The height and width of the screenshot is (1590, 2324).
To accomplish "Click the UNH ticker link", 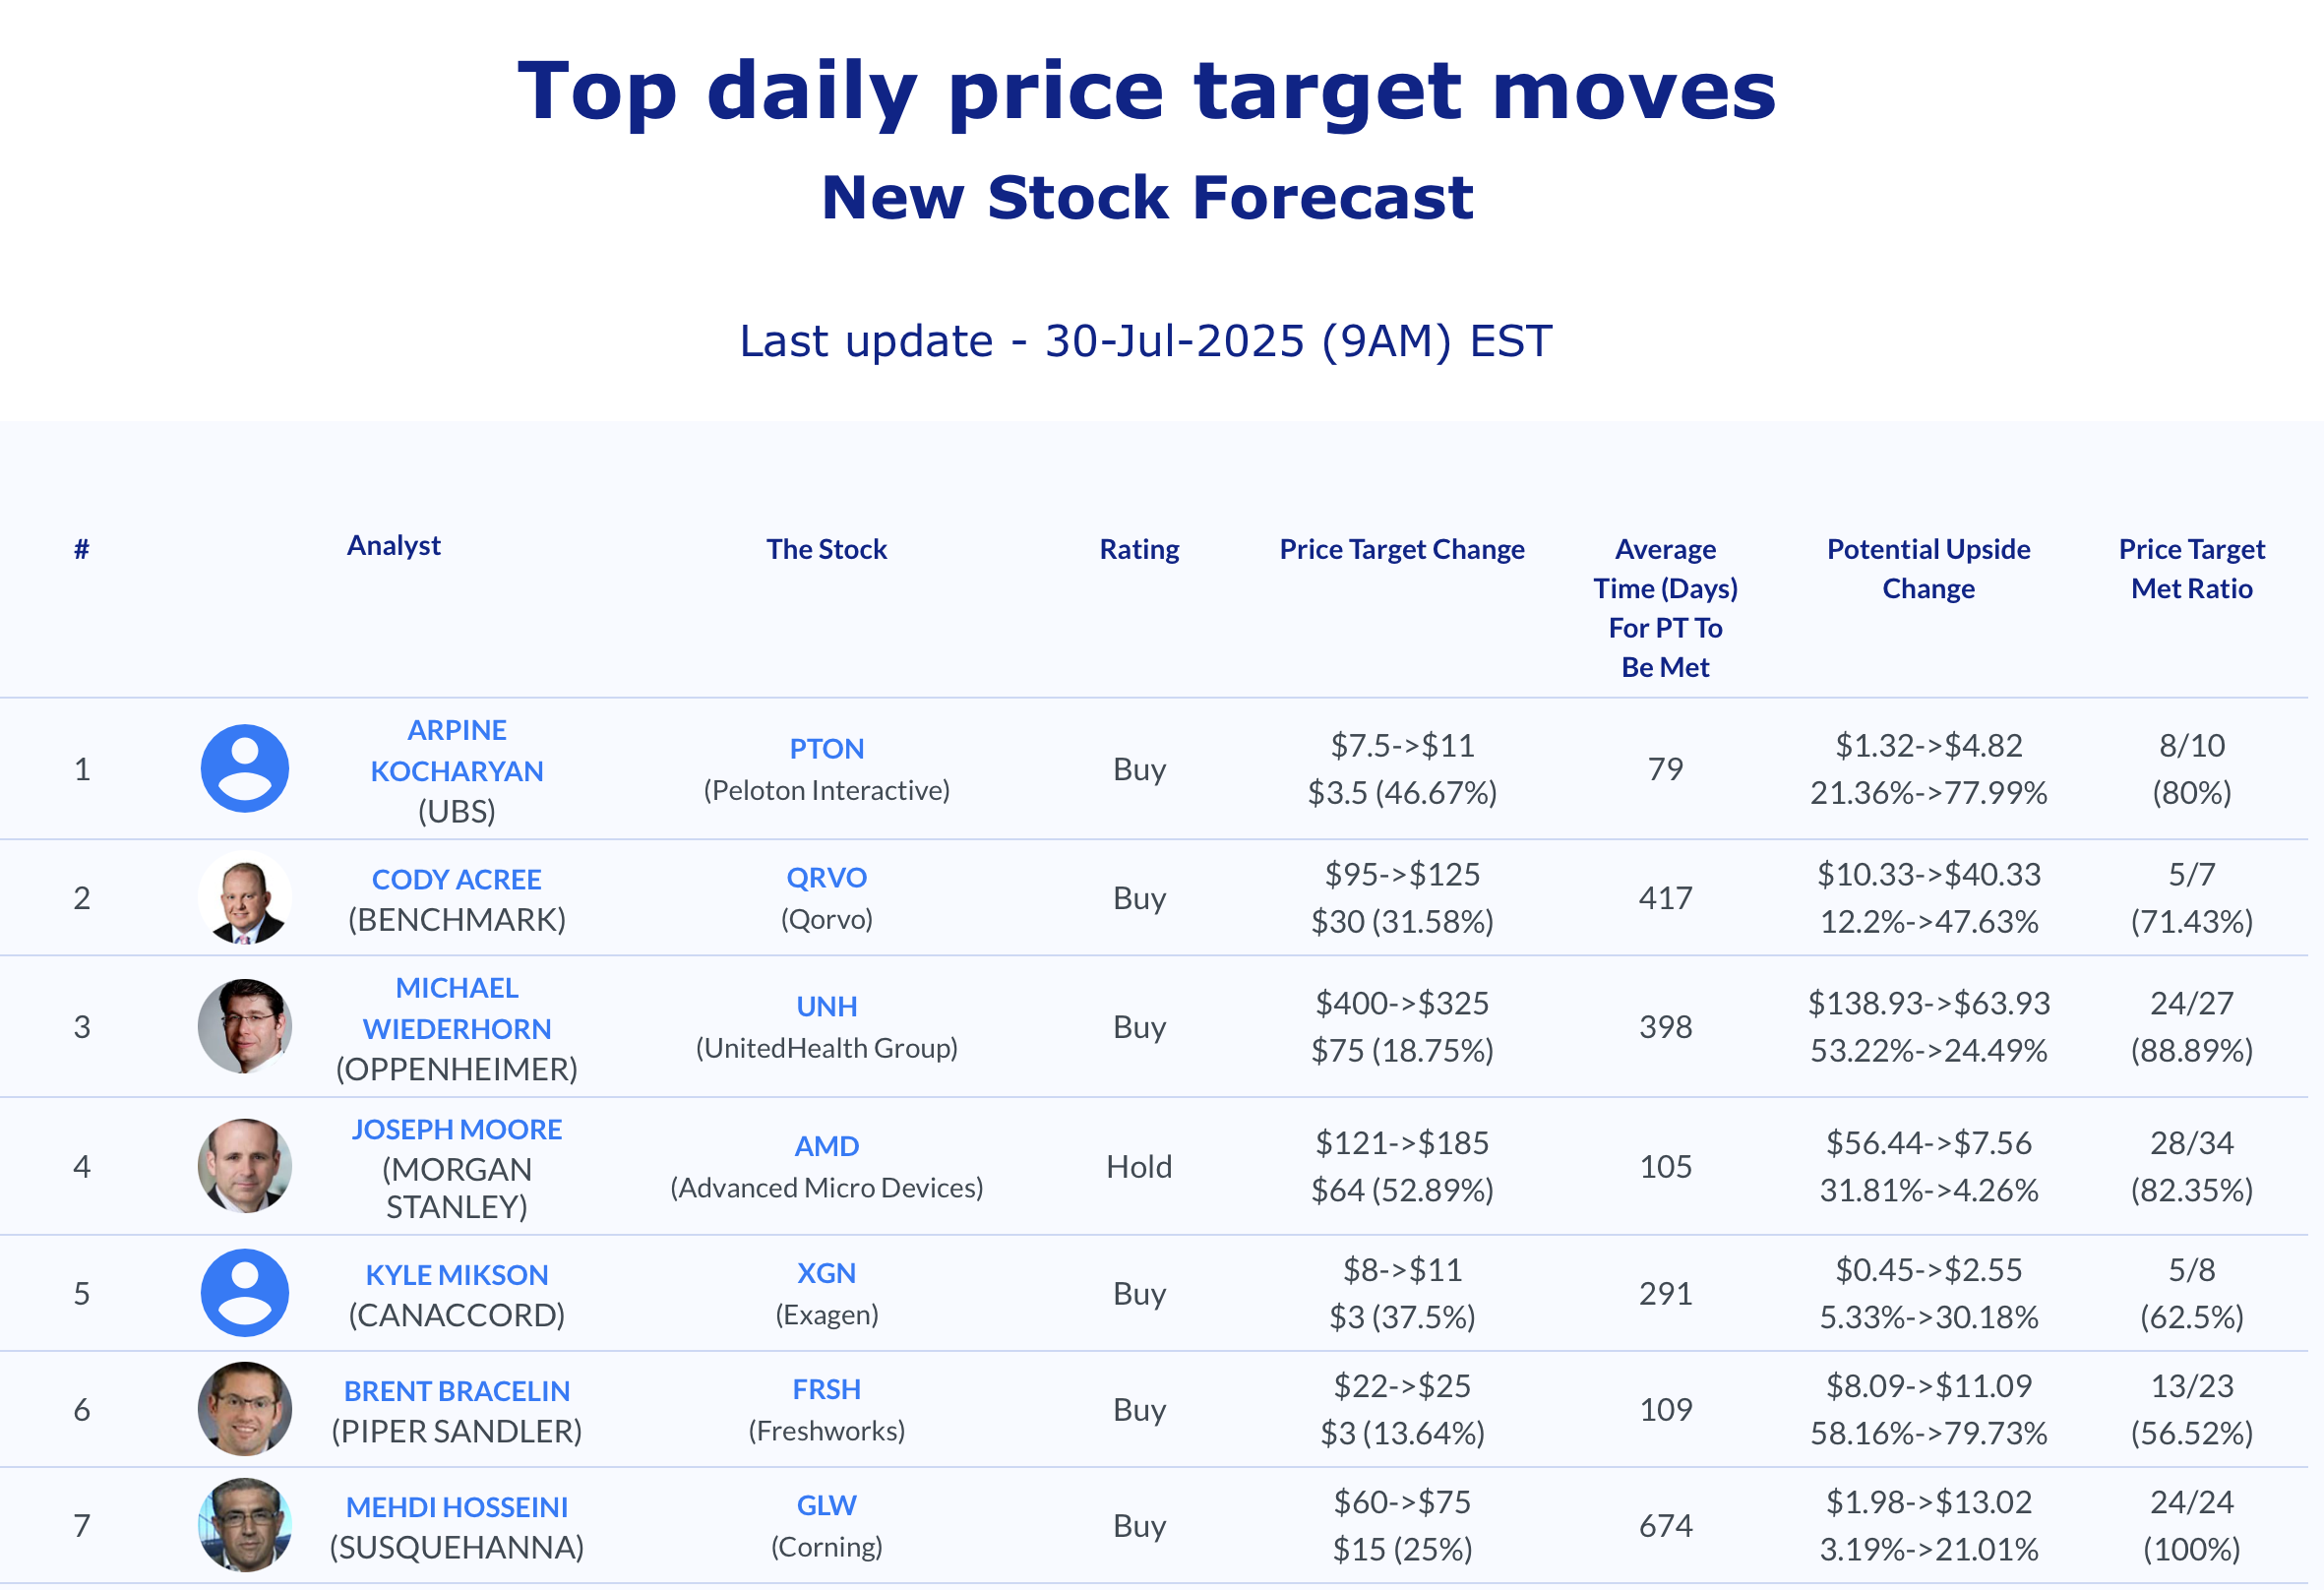I will pos(827,1007).
